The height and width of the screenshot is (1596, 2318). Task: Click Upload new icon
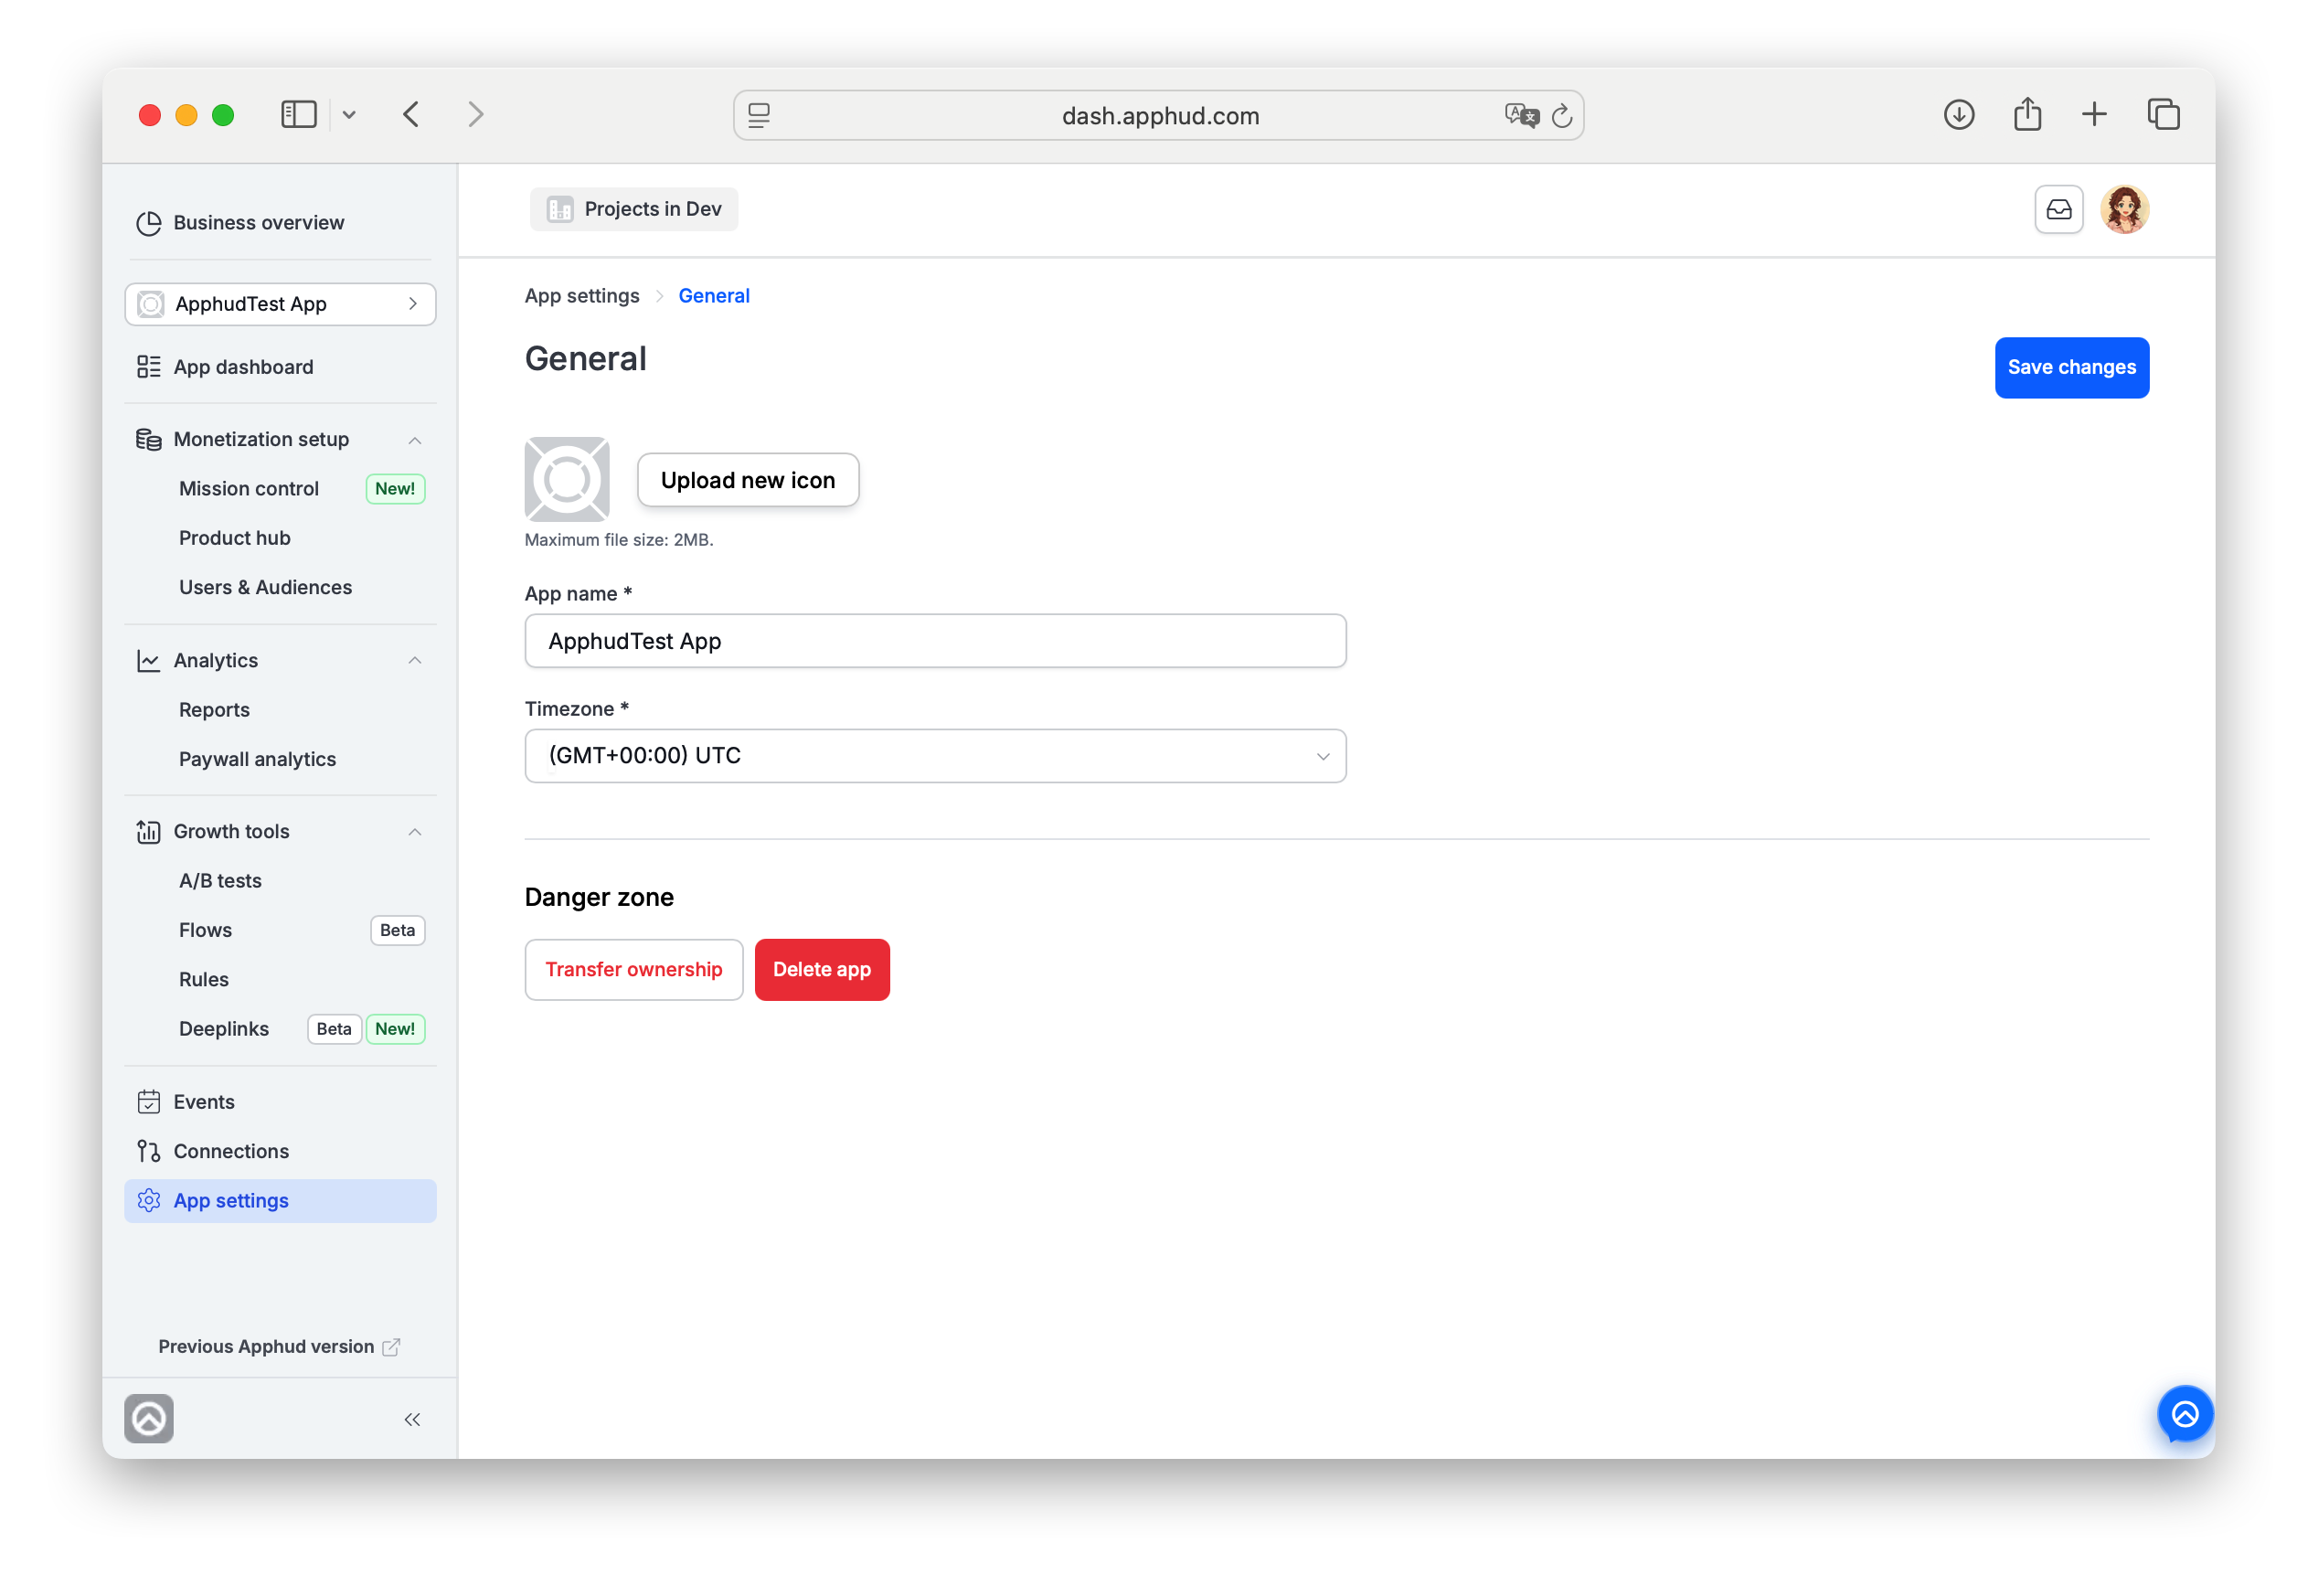[748, 480]
